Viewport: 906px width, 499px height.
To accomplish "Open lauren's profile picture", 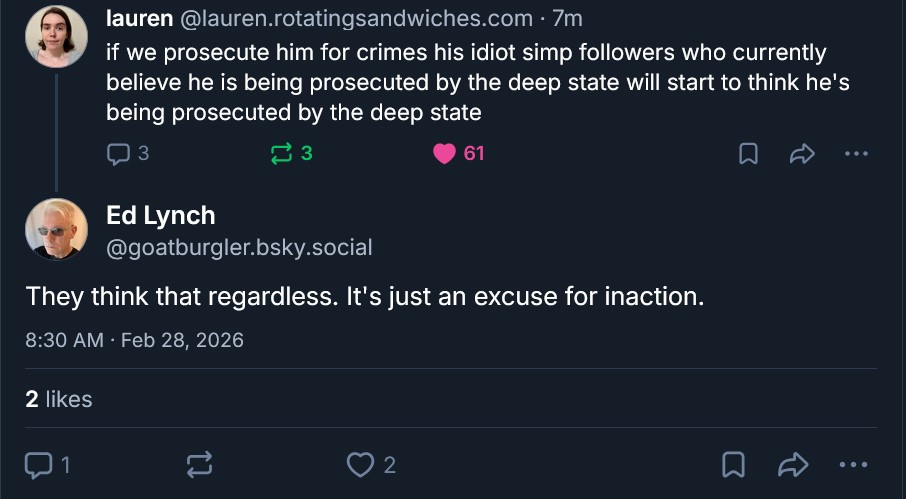I will (56, 36).
